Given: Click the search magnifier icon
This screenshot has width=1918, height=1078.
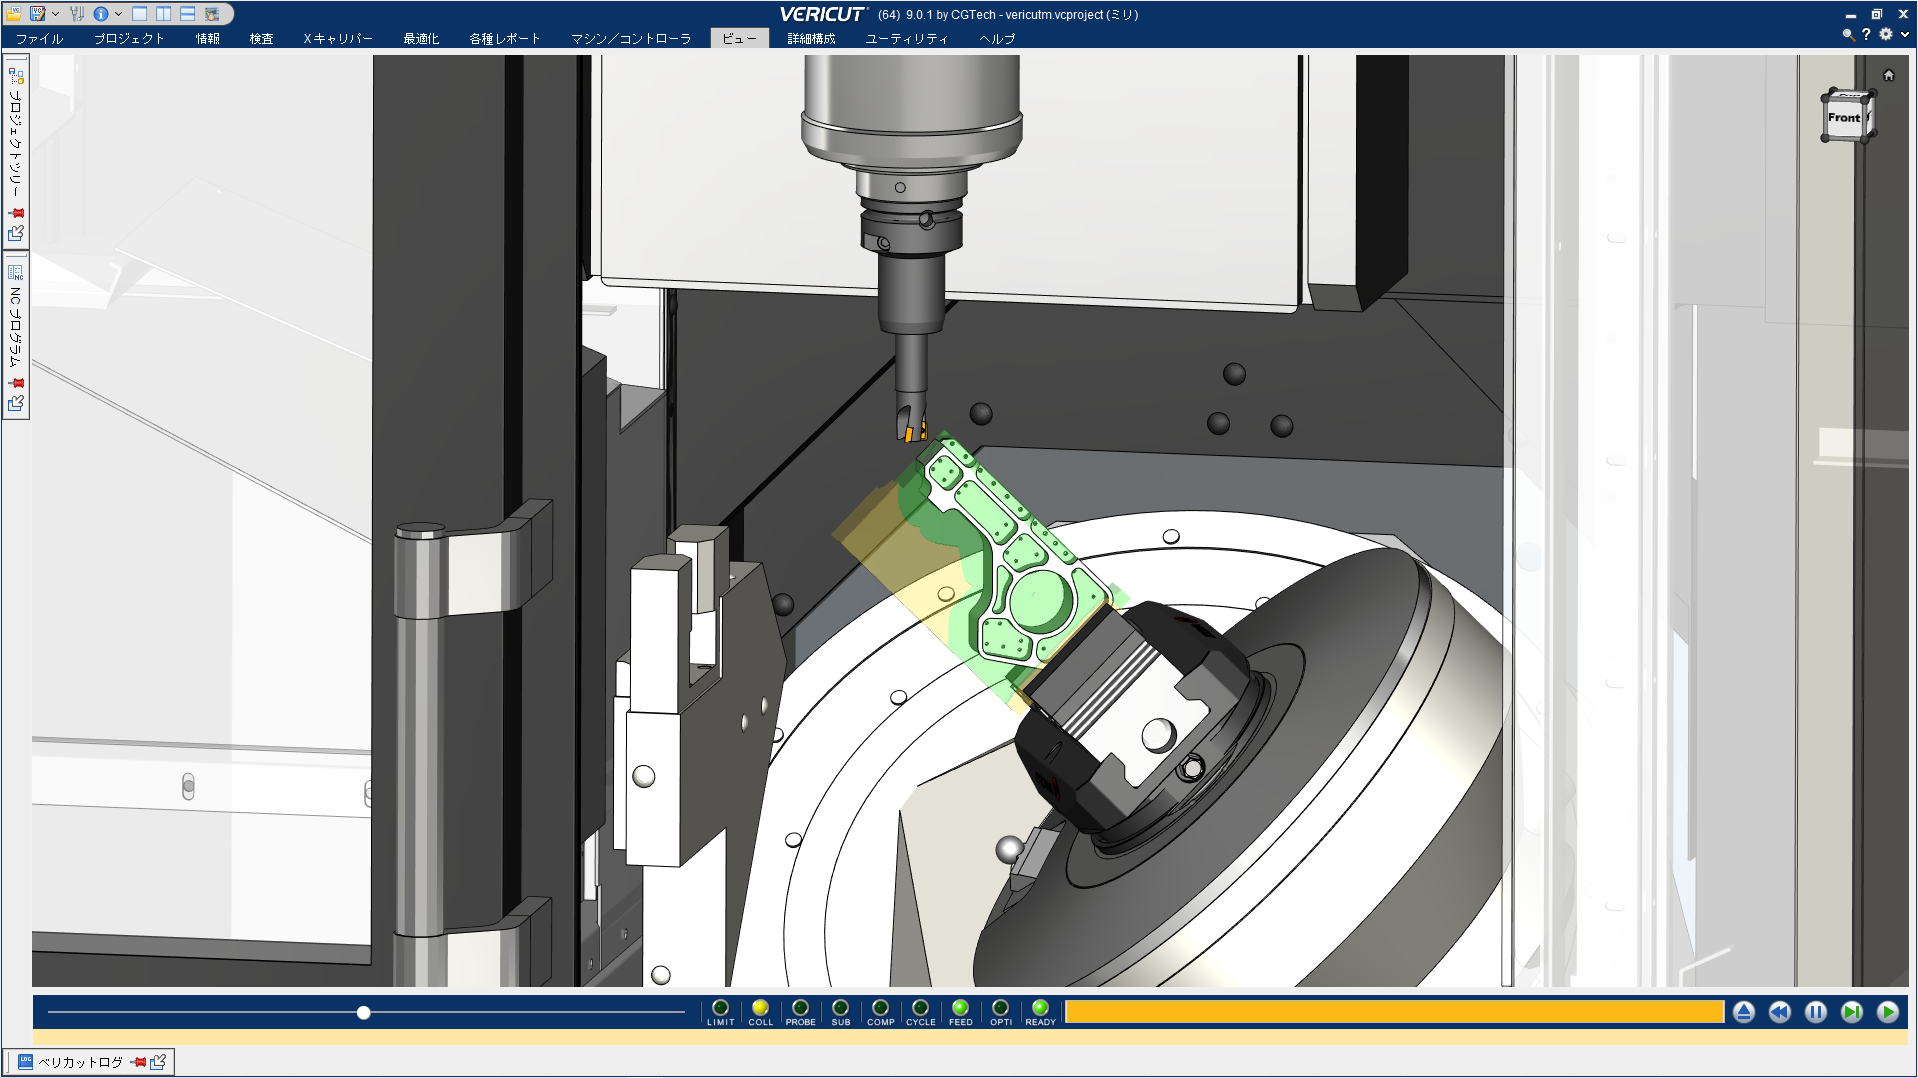Looking at the screenshot, I should click(1848, 34).
